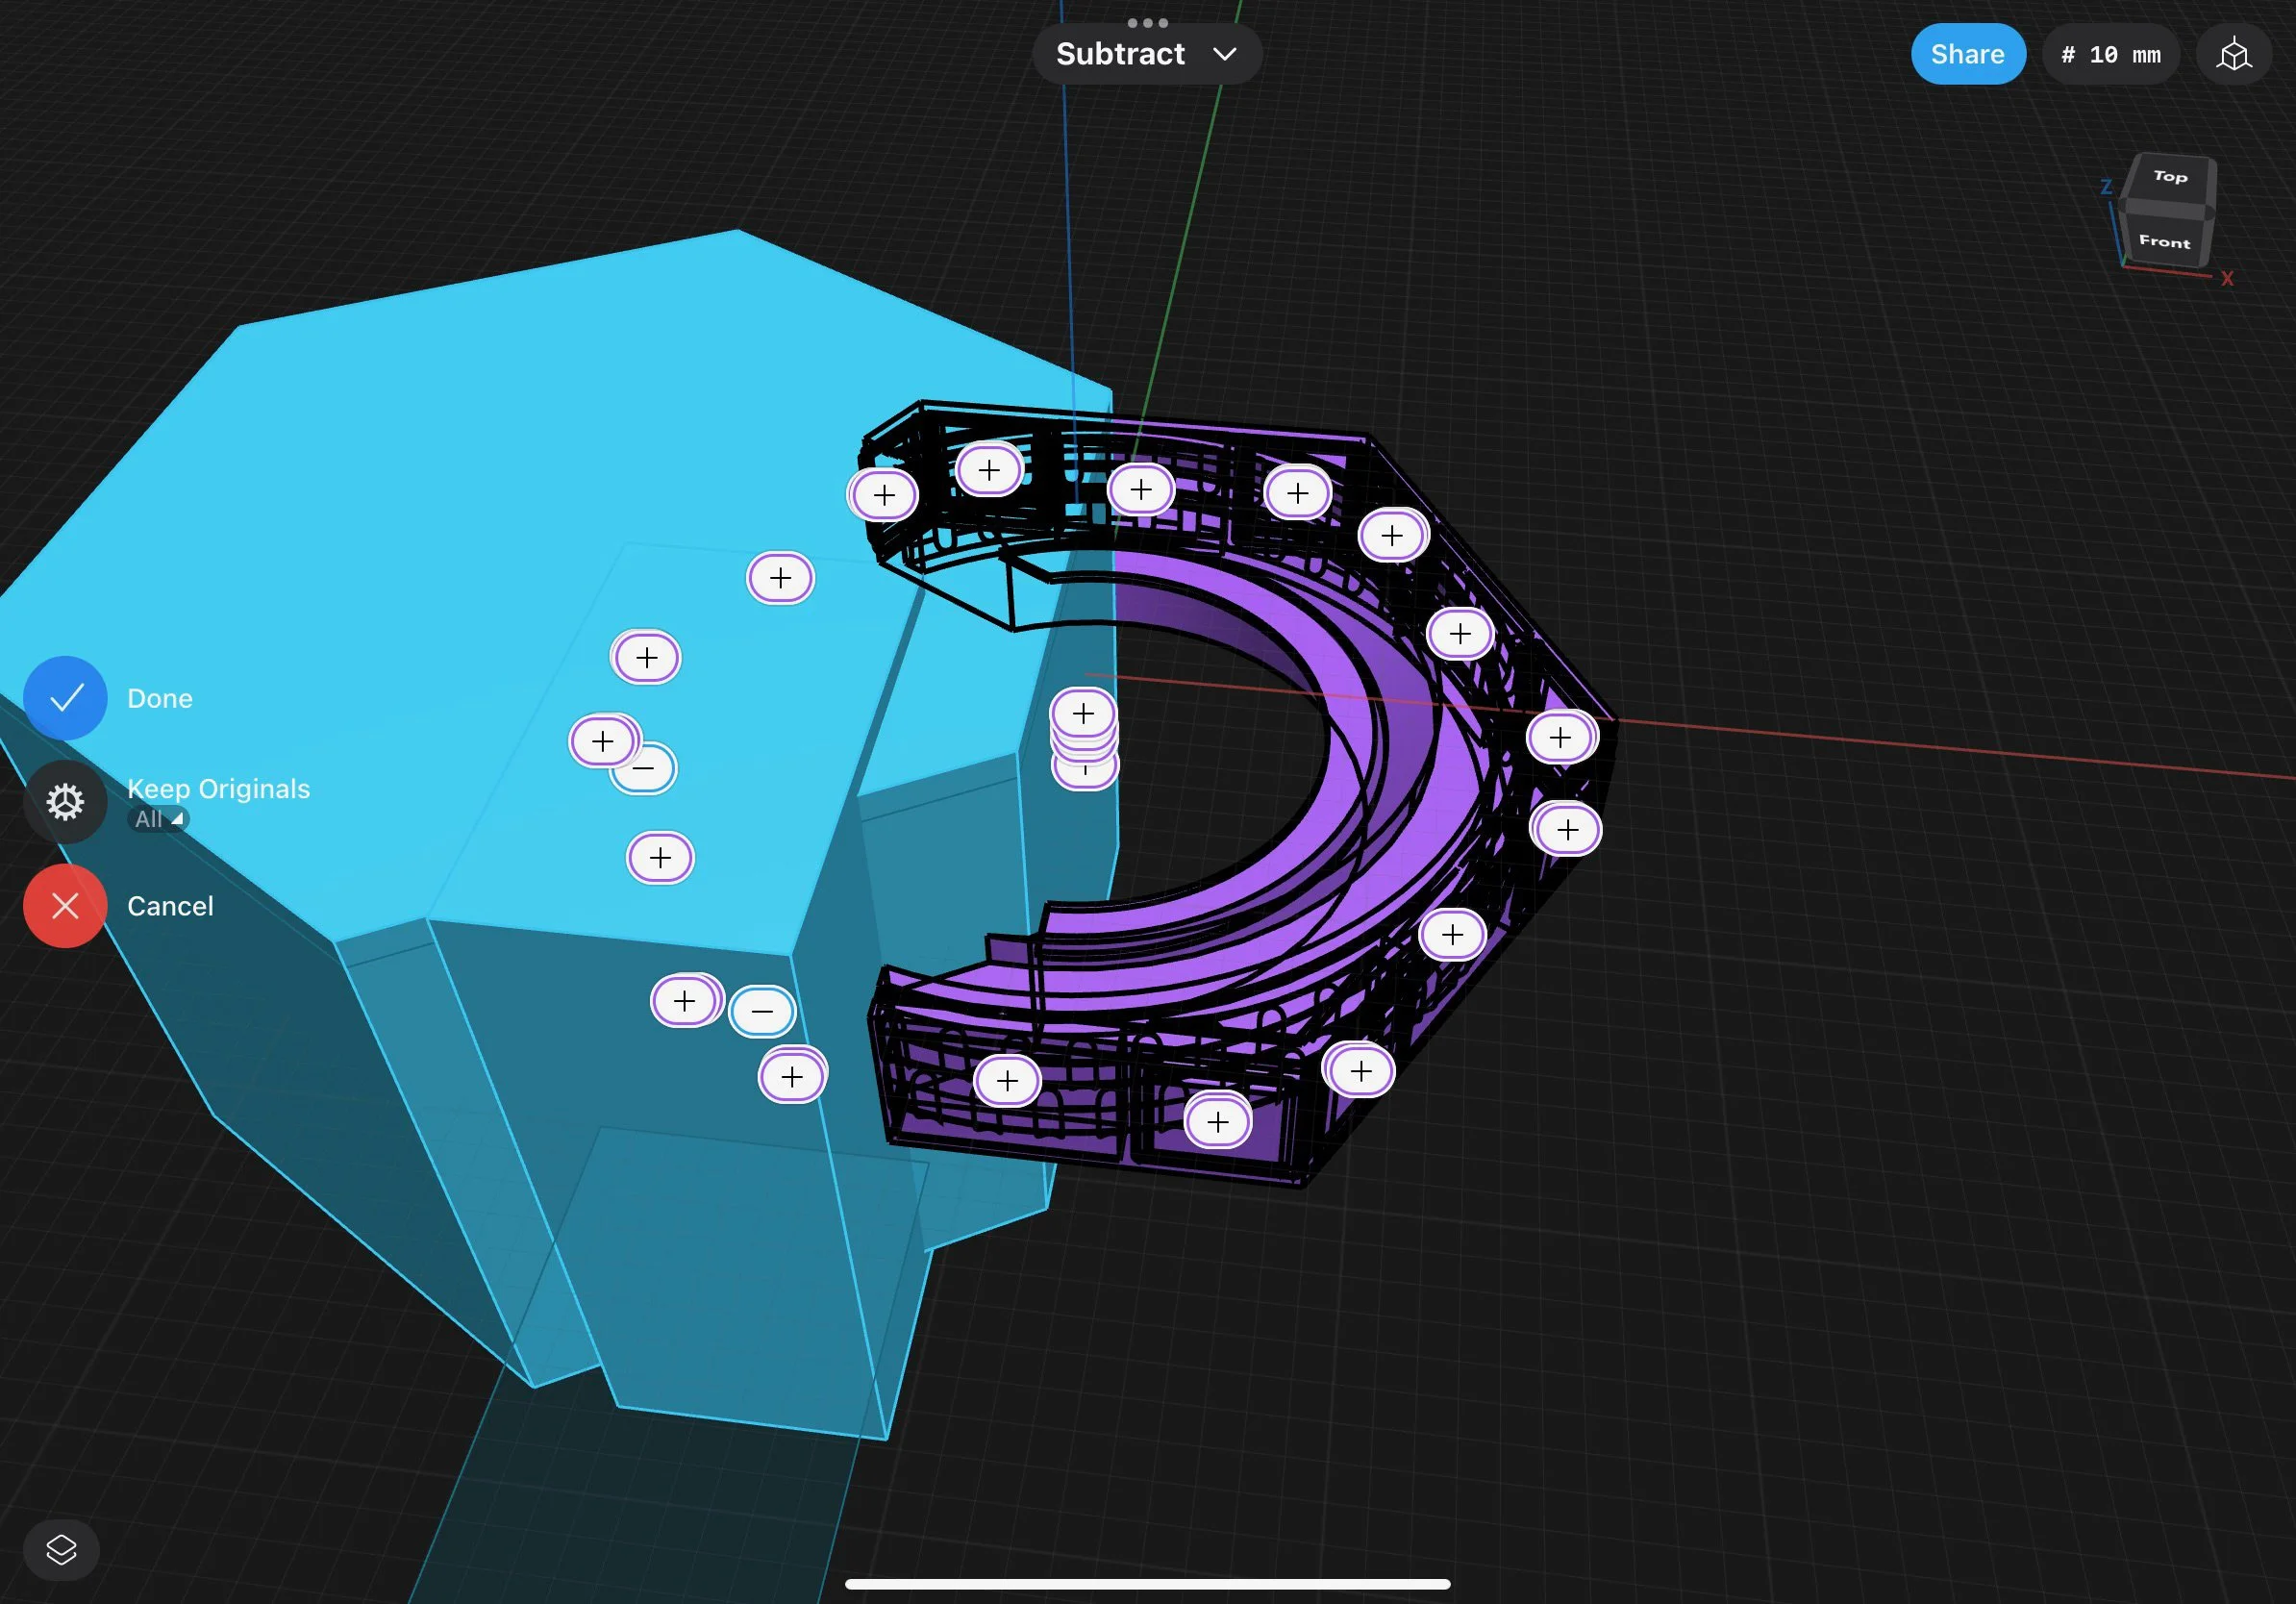Open Keep Originals gear settings
The image size is (2296, 1604).
65,802
